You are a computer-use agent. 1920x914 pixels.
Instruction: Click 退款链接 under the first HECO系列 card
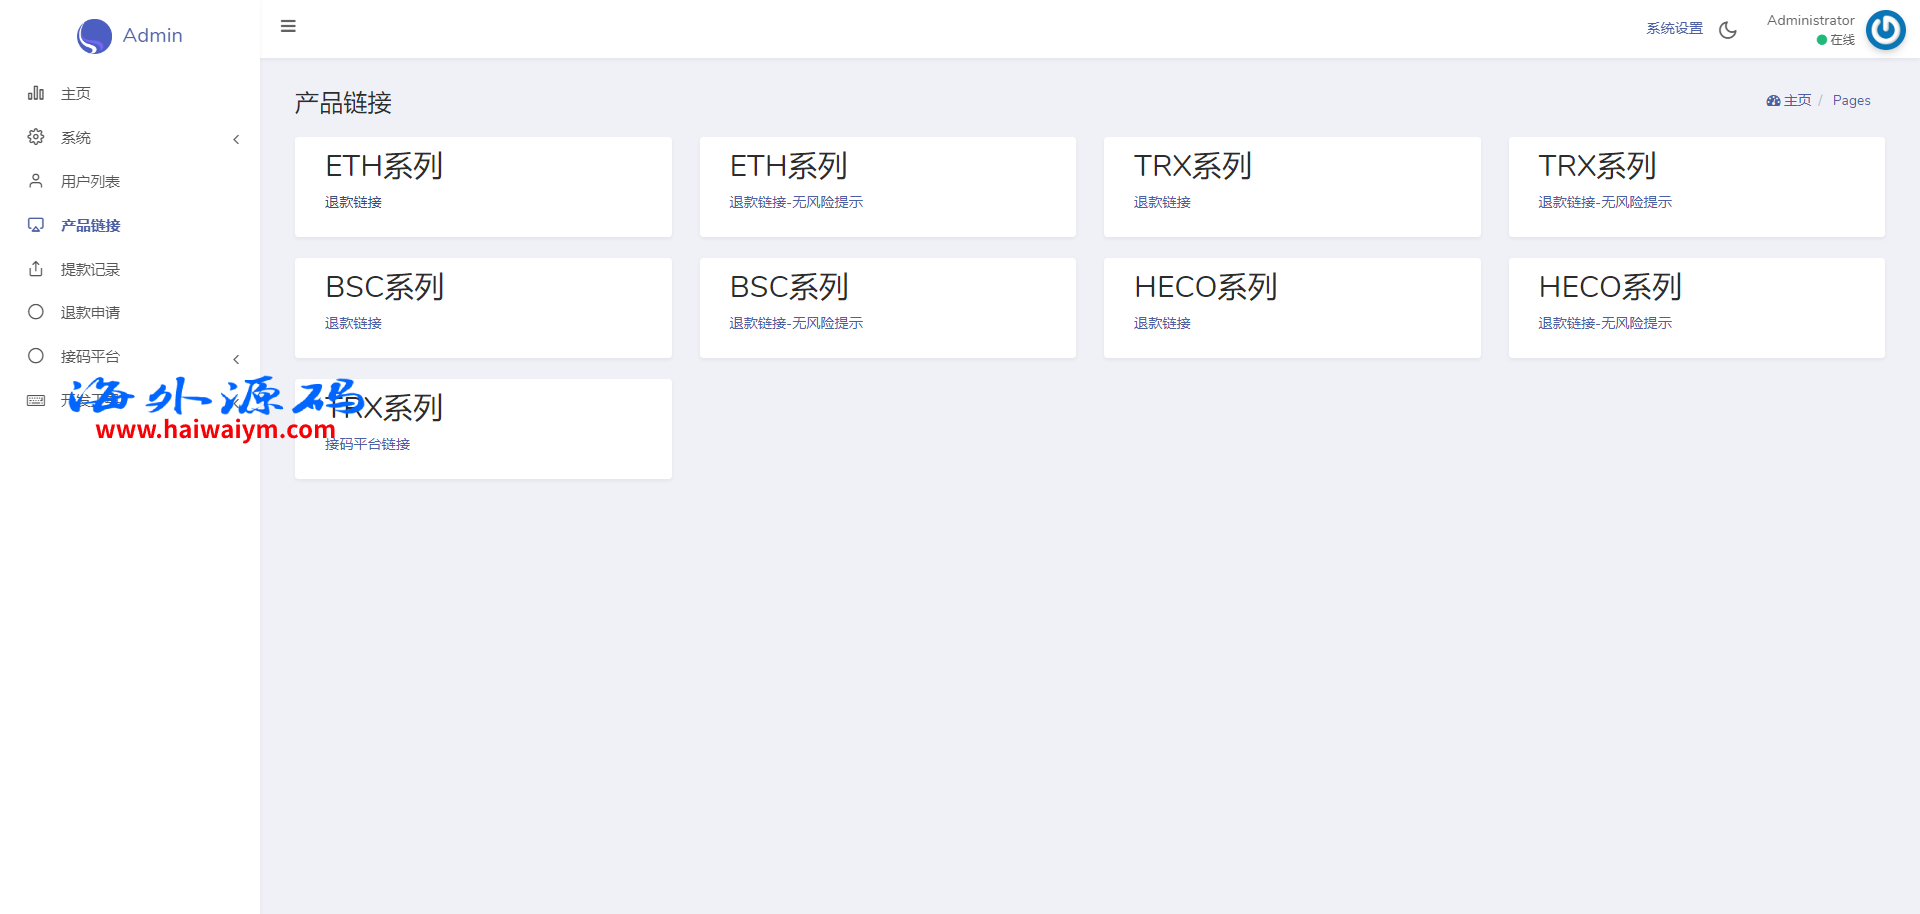[1162, 323]
